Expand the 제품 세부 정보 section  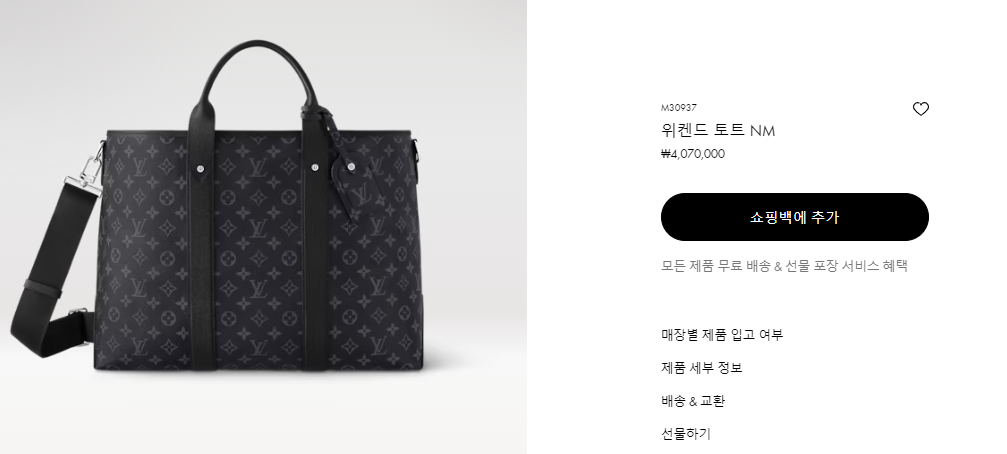pyautogui.click(x=702, y=368)
